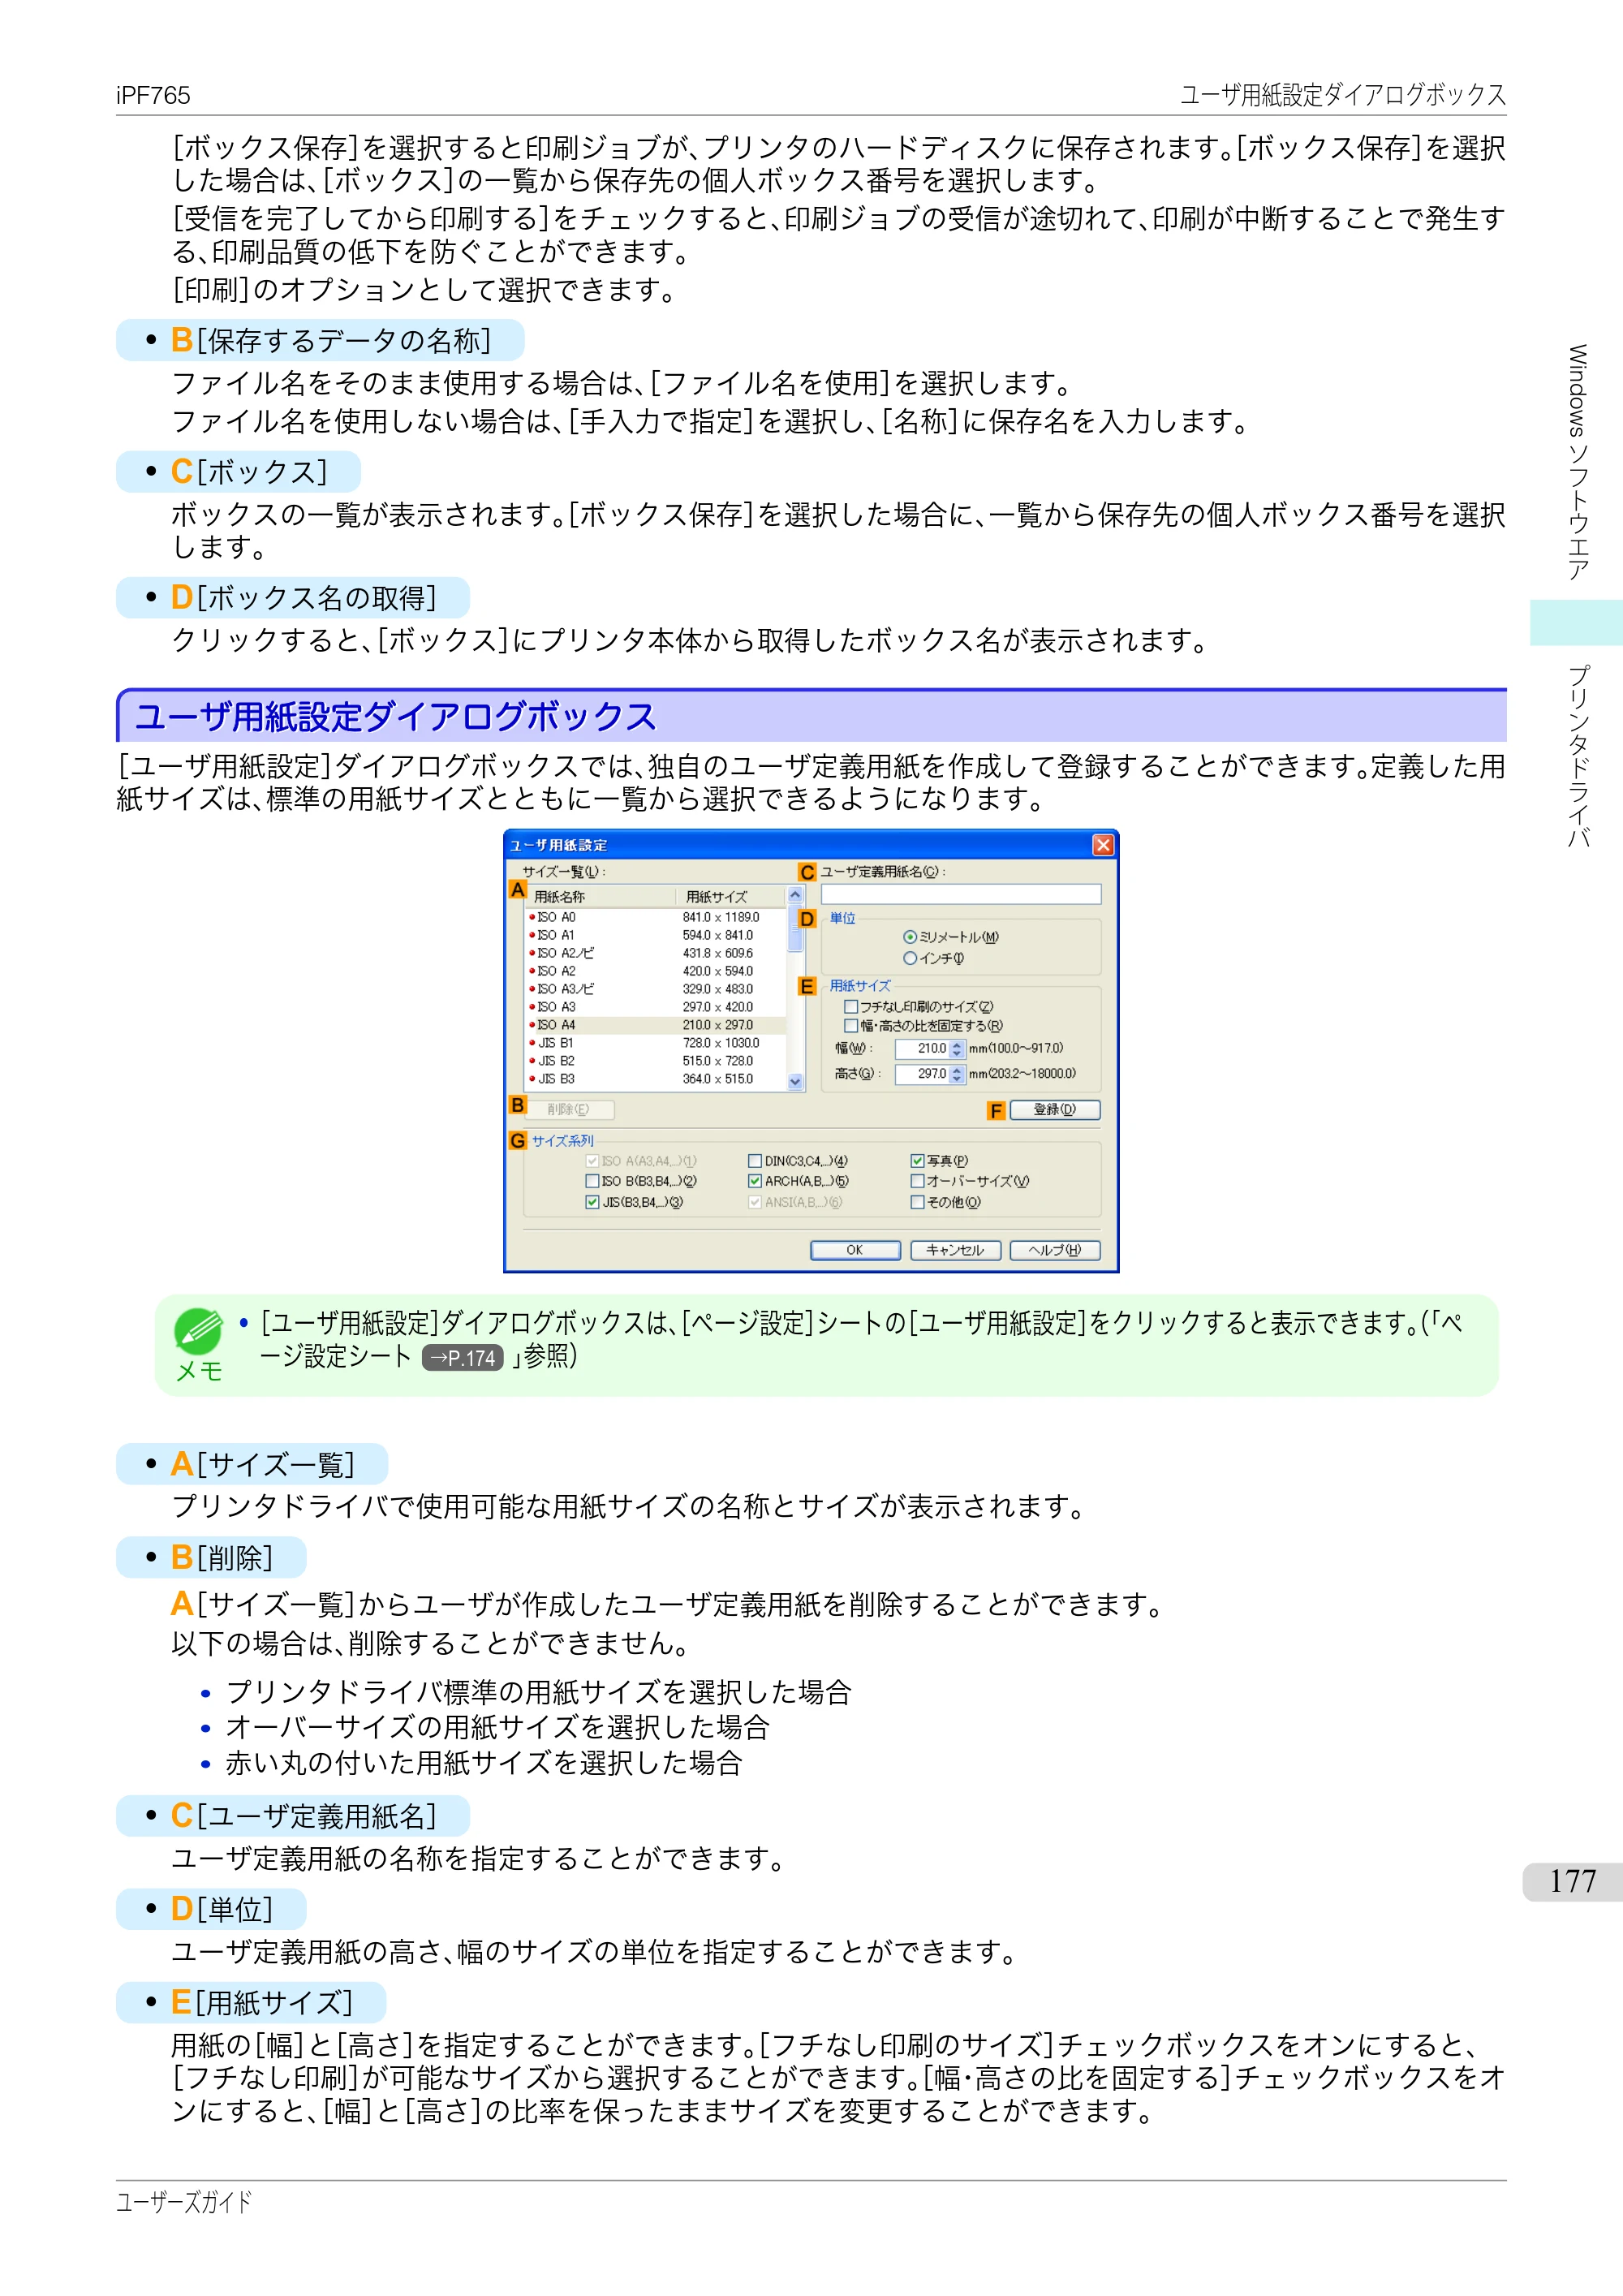1623x2296 pixels.
Task: Select the ISO A1 list row
Action: [x=656, y=935]
